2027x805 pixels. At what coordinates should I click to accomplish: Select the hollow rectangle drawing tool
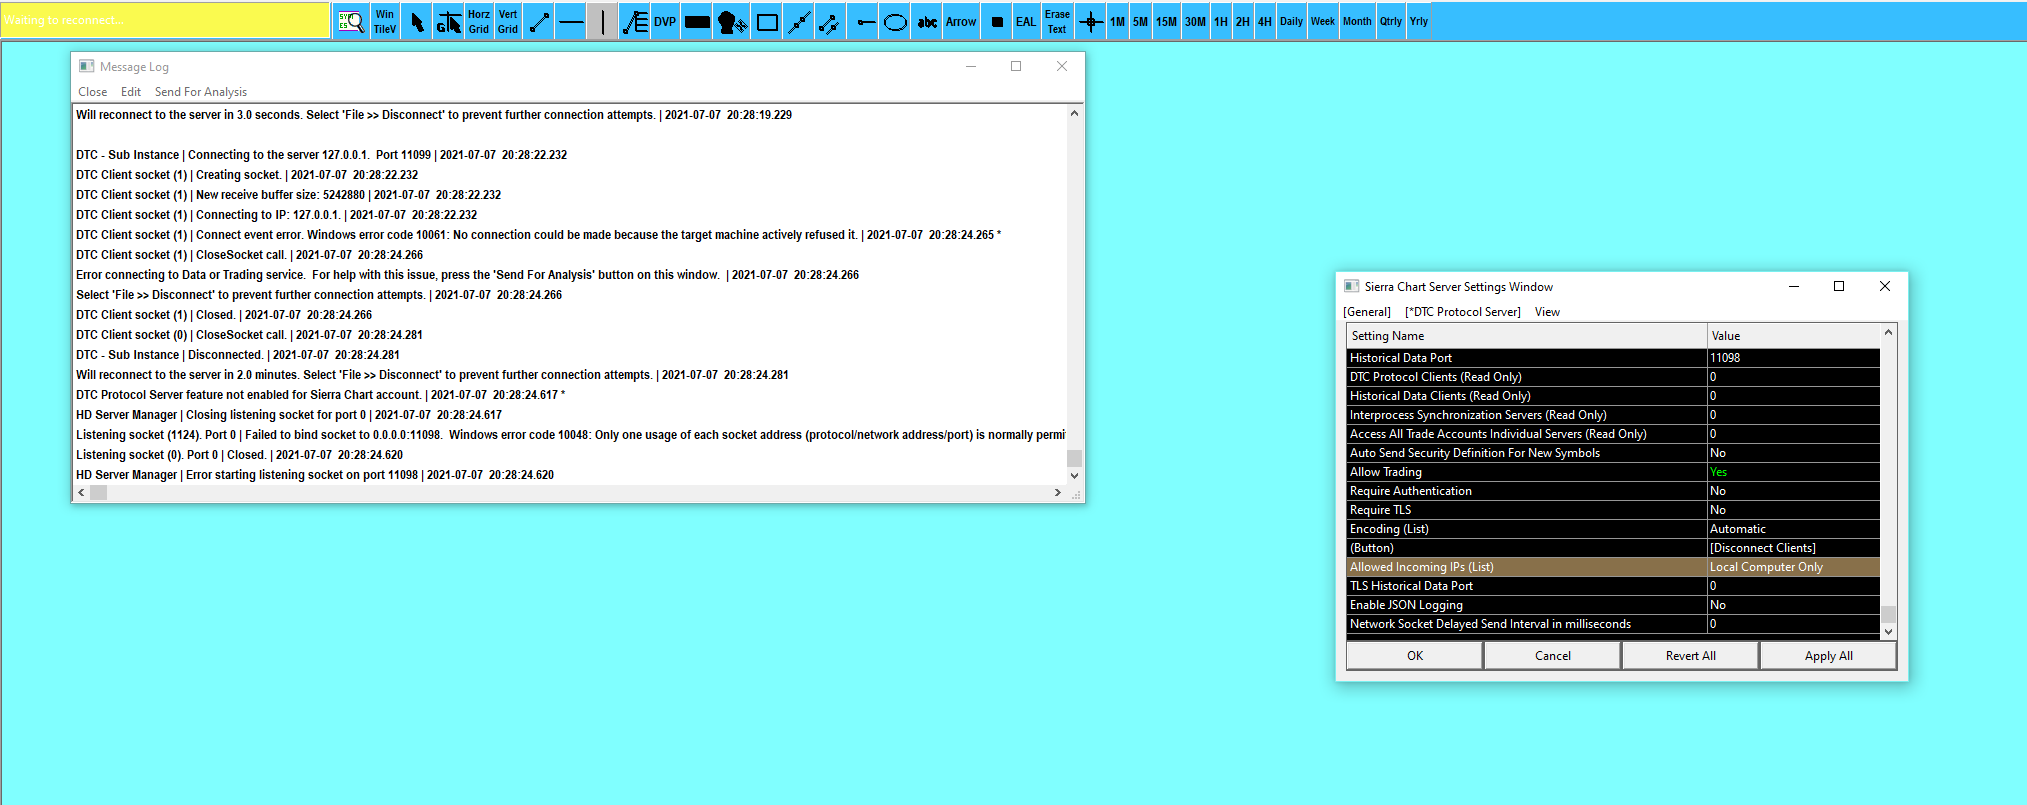point(767,21)
